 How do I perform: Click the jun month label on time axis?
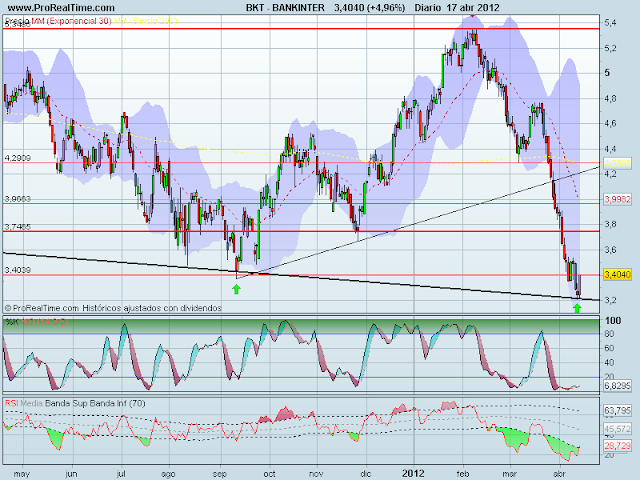point(71,474)
